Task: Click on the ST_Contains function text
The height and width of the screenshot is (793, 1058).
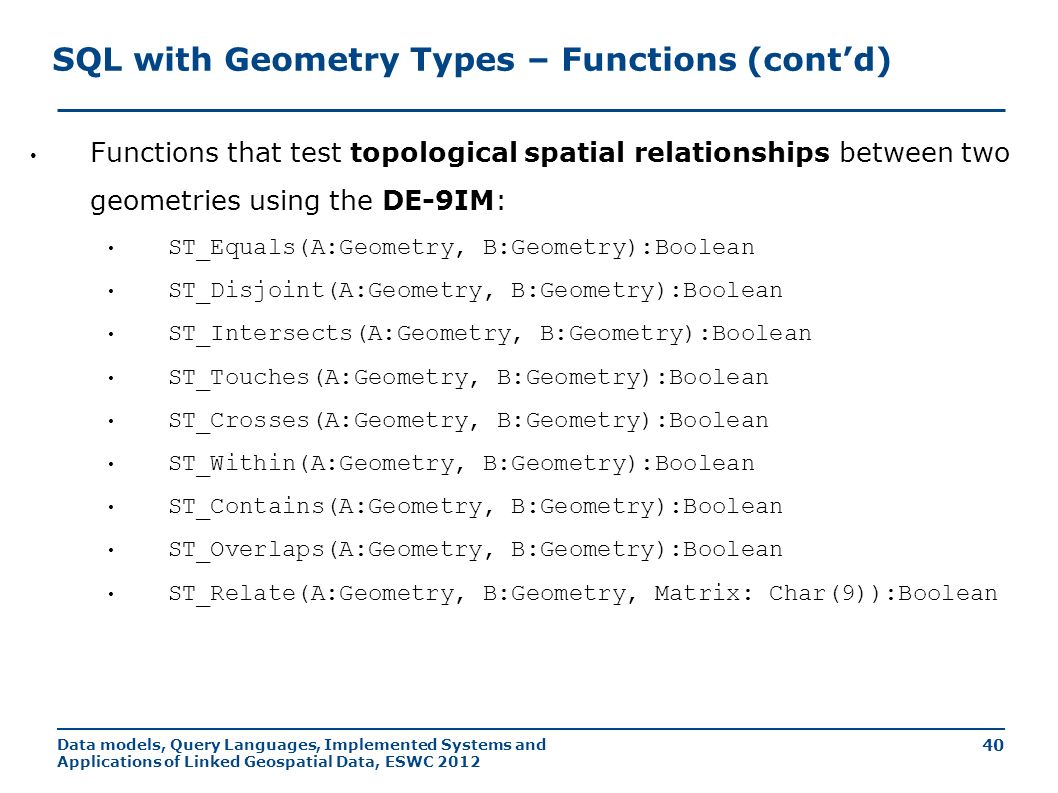Action: point(476,507)
